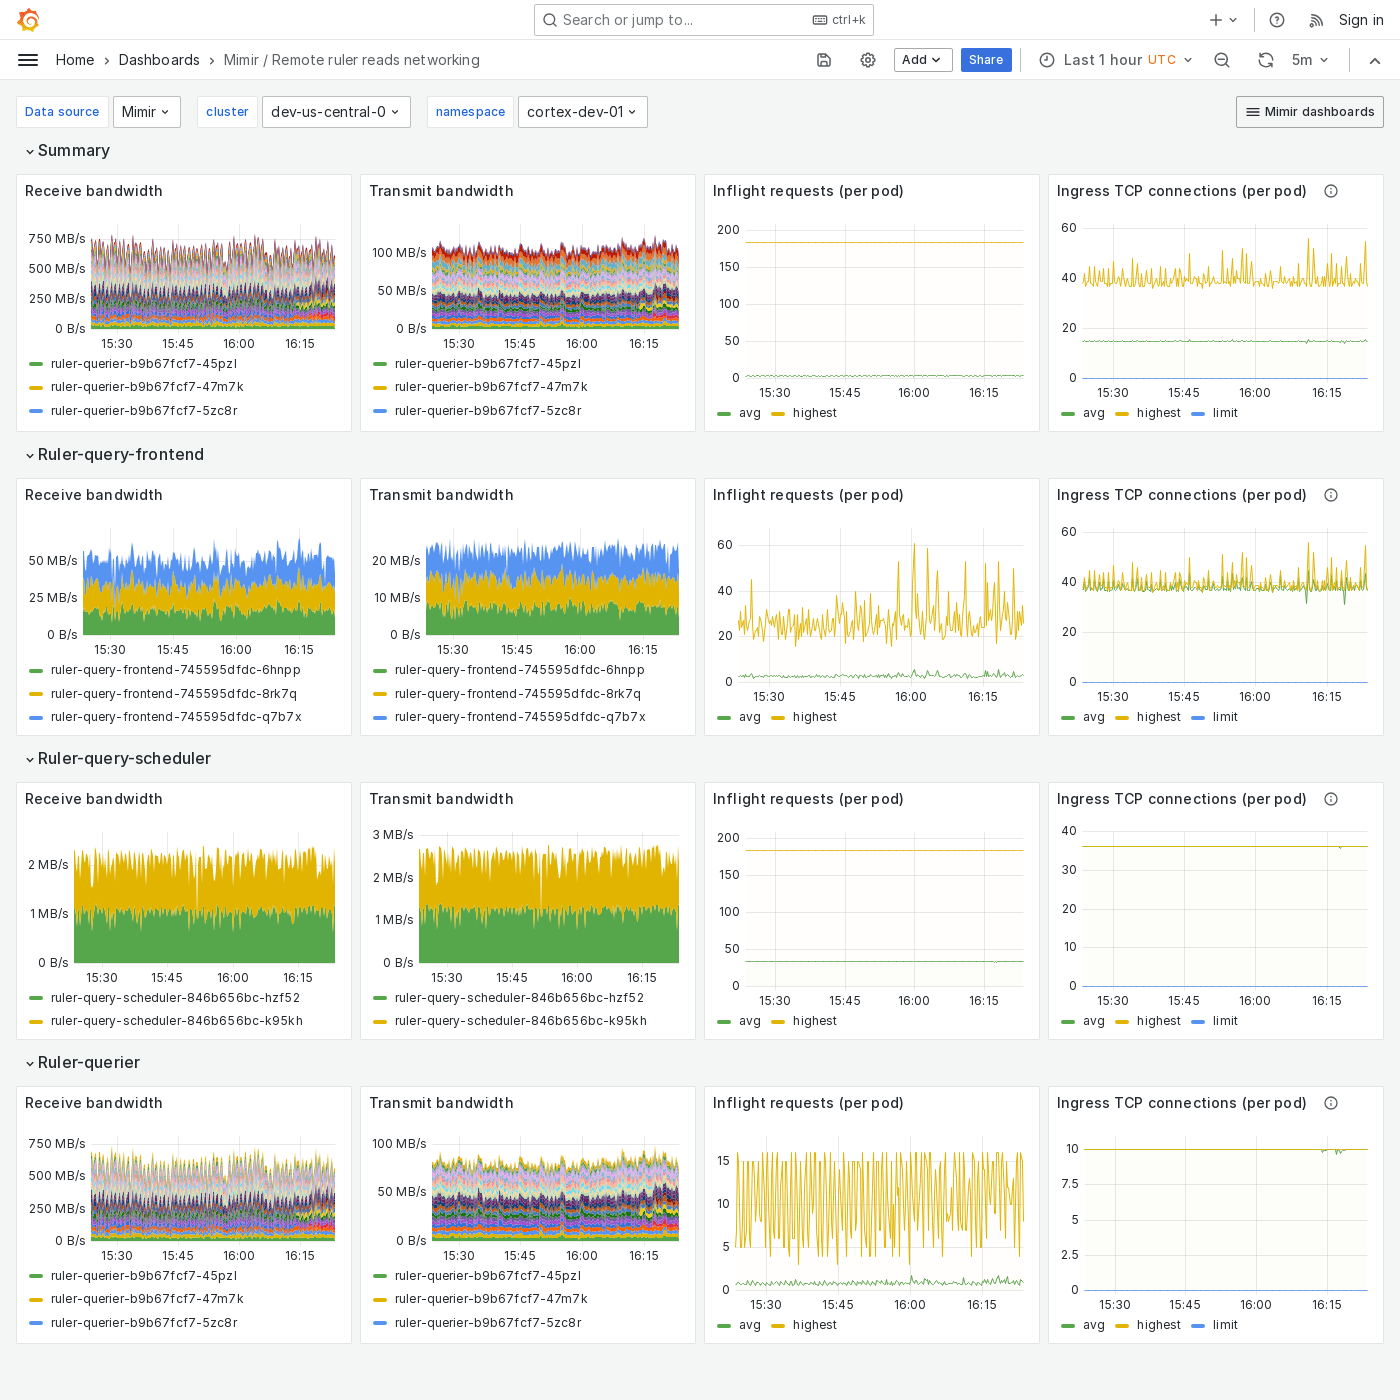Navigate to Dashboards via the breadcrumb
This screenshot has width=1400, height=1400.
[x=159, y=60]
